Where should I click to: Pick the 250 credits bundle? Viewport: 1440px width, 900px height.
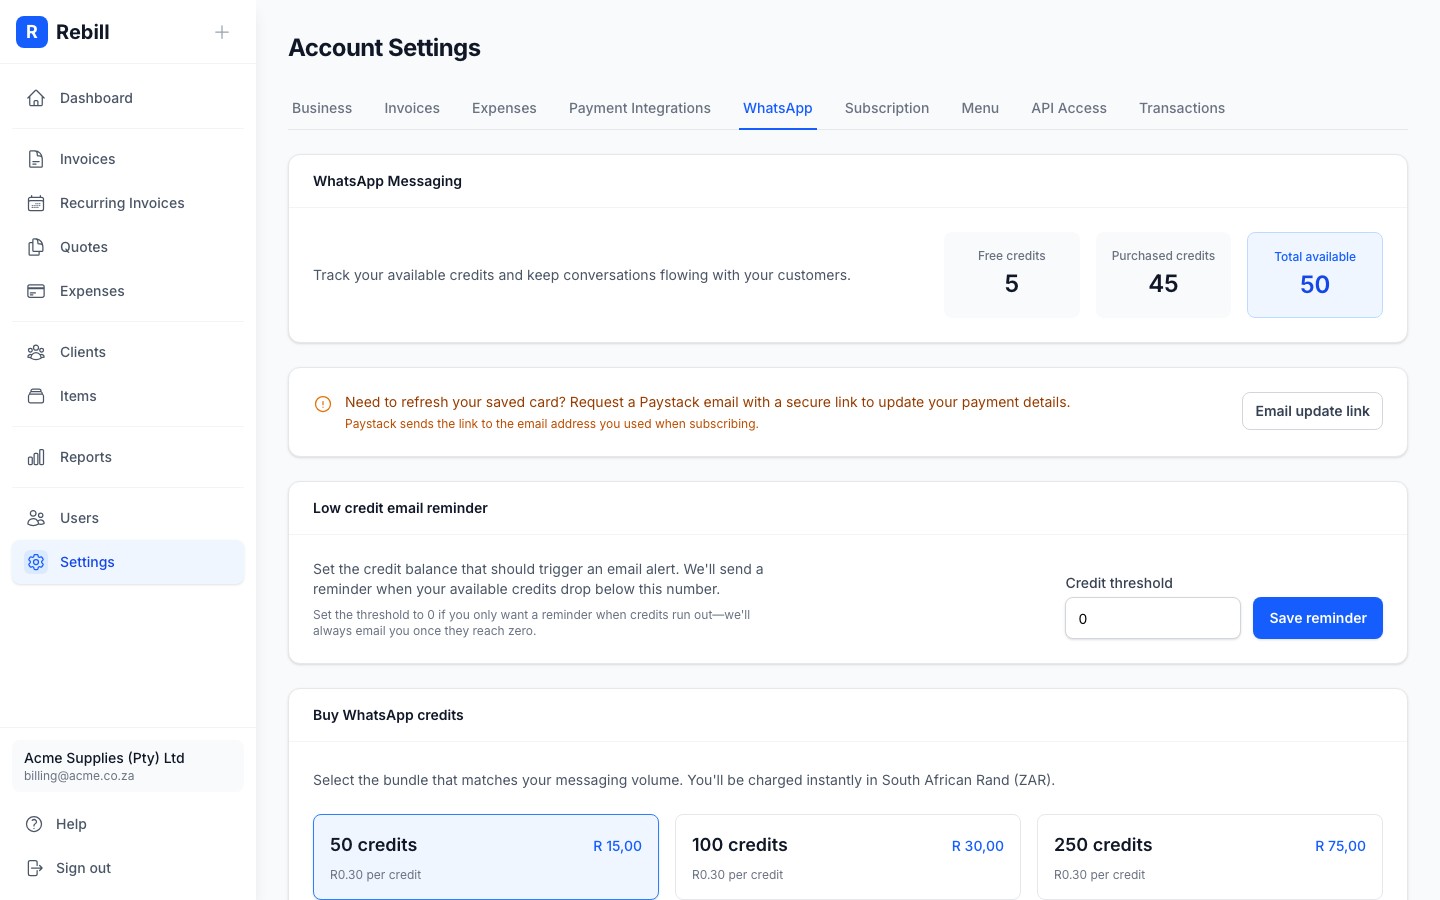click(1209, 857)
